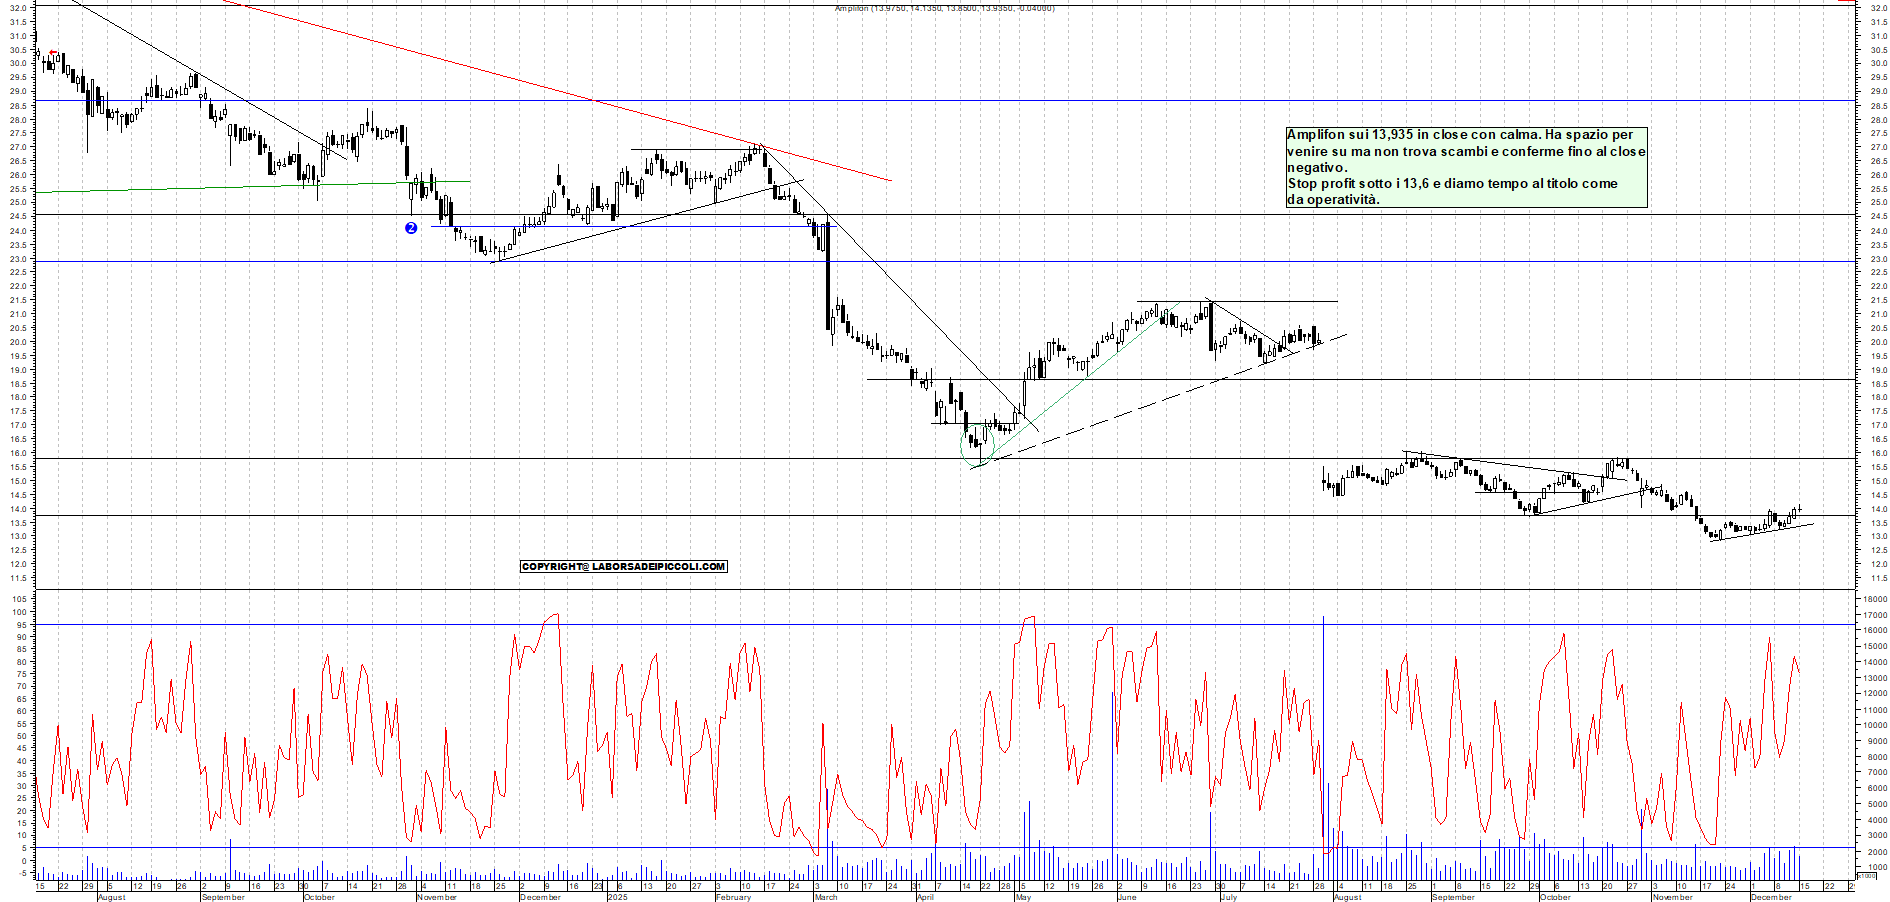Screen dimensions: 1890x902
Task: Open the Amplifon annotation text box
Action: point(1465,167)
